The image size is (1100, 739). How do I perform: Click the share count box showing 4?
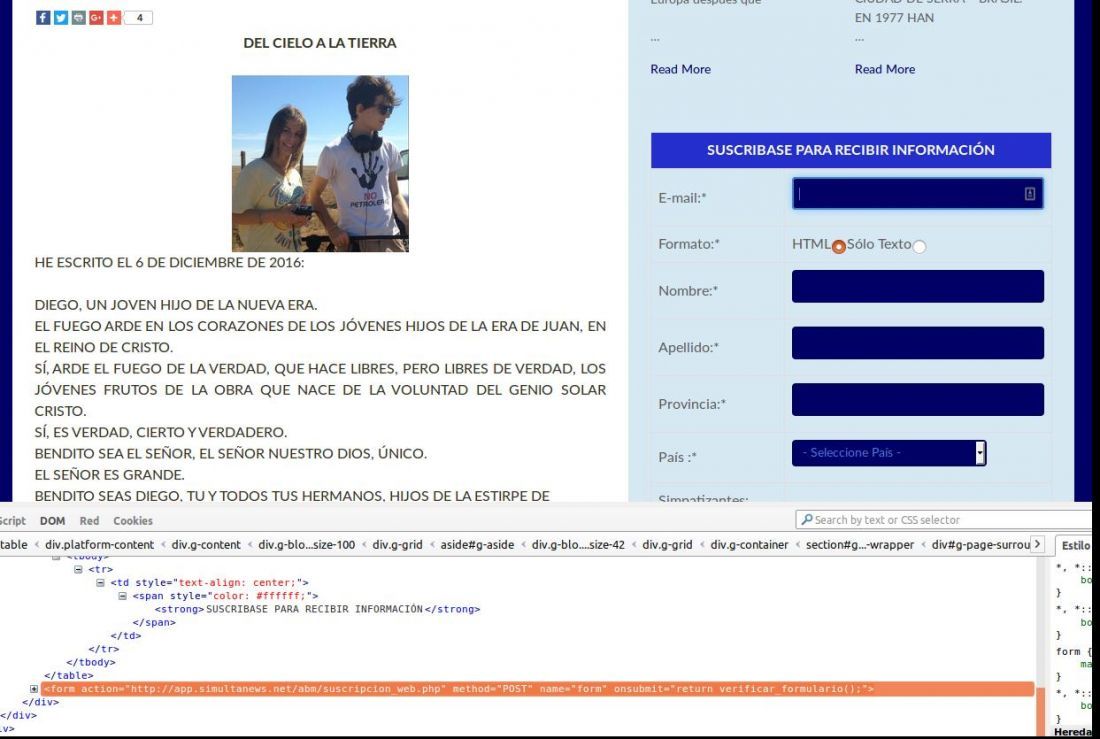click(139, 18)
